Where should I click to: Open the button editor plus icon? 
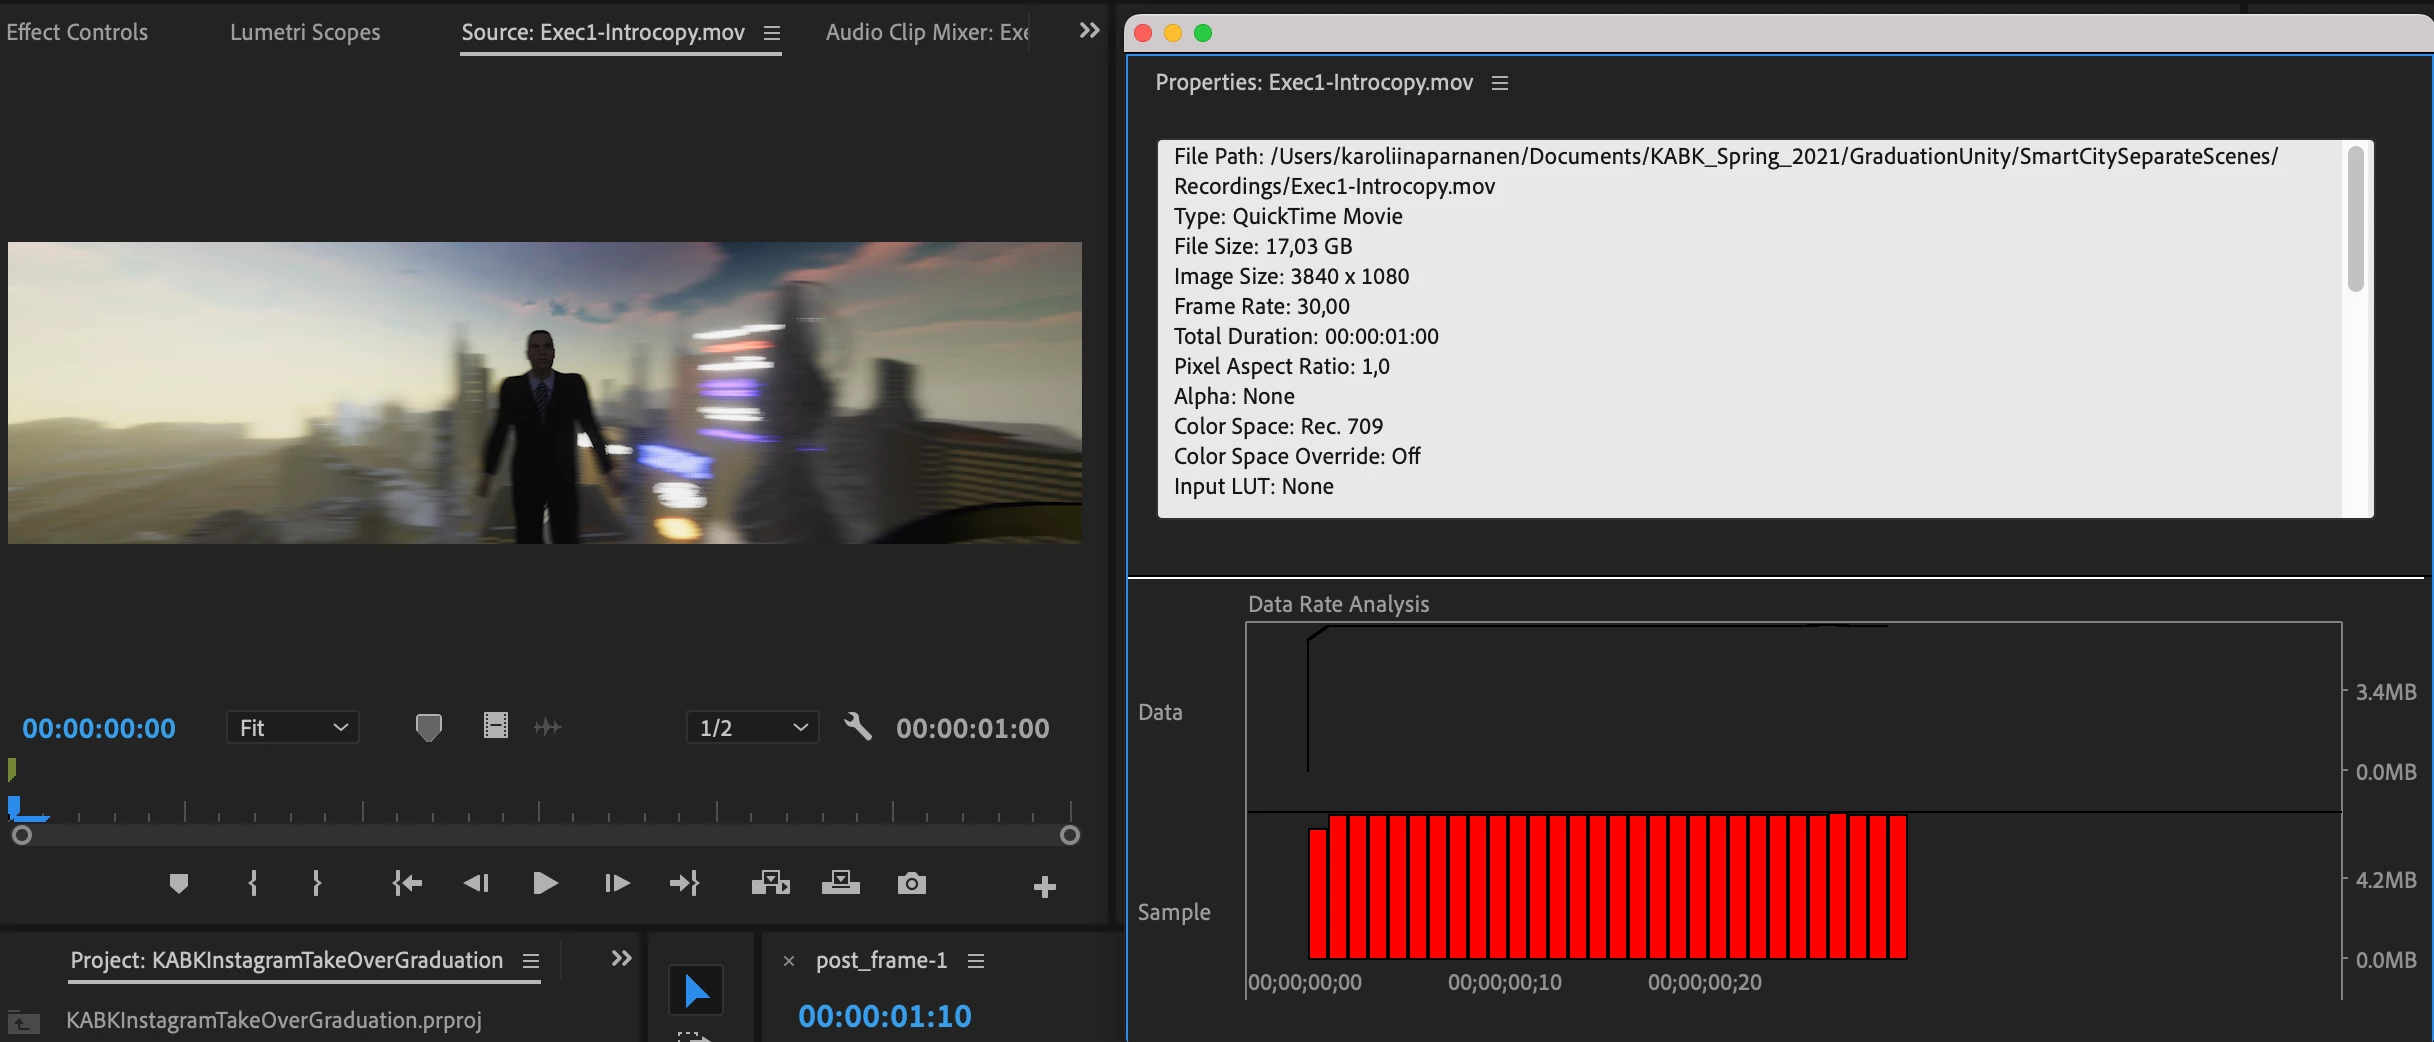1045,887
